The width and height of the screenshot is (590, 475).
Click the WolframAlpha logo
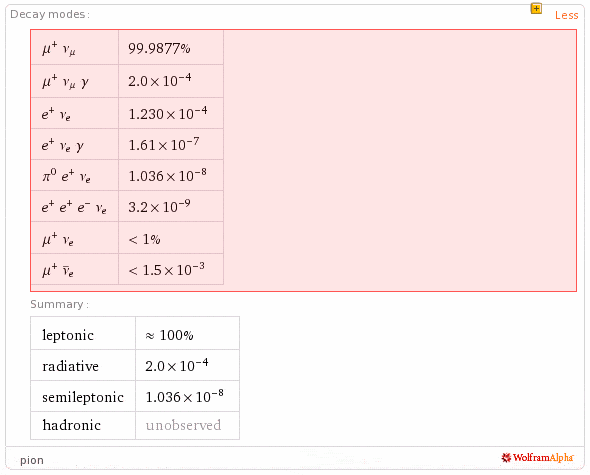point(537,458)
